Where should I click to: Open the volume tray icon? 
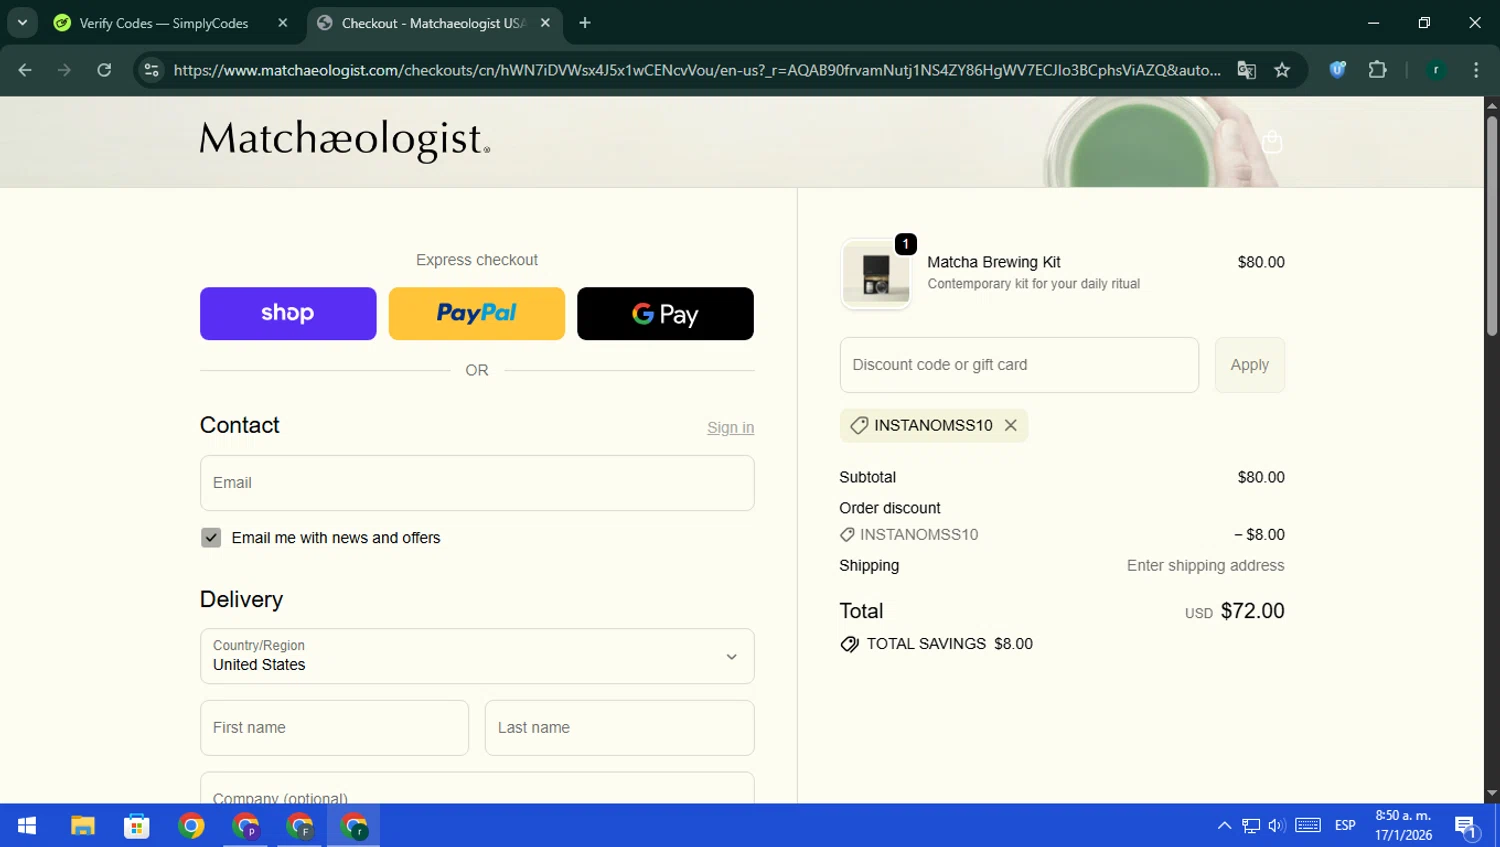[x=1276, y=826]
